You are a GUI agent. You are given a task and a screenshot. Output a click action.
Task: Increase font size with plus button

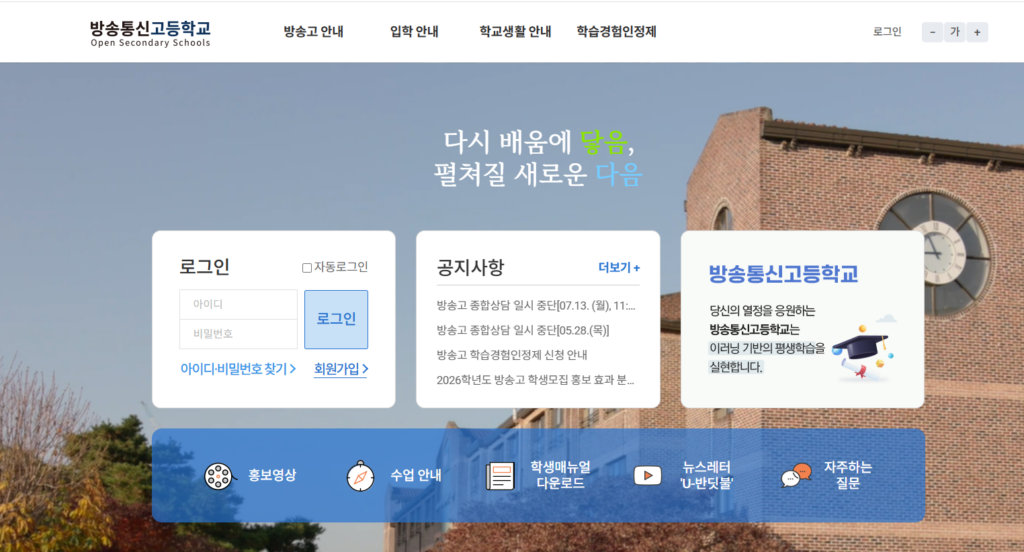tap(977, 32)
